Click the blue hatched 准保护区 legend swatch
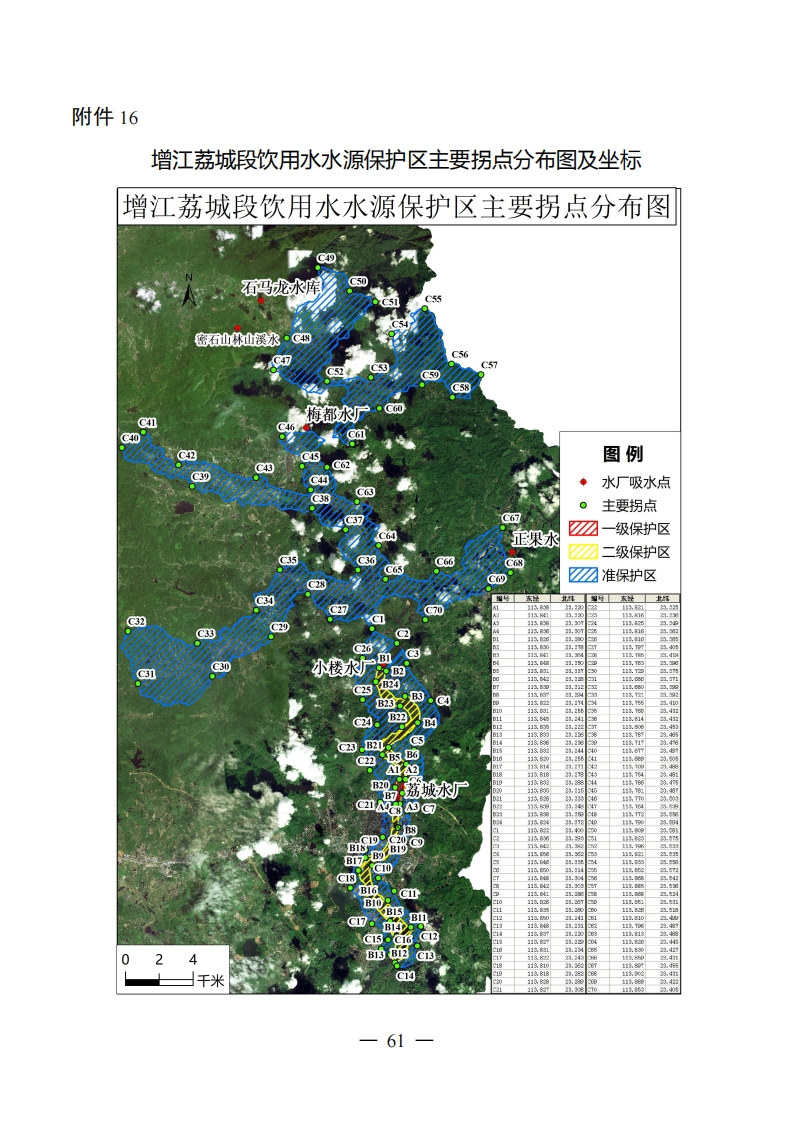The width and height of the screenshot is (793, 1122). click(x=583, y=575)
